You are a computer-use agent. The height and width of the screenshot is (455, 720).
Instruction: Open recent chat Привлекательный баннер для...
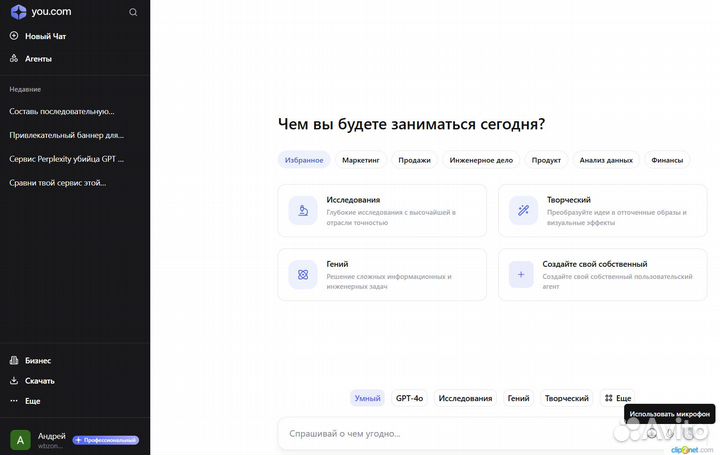click(x=67, y=135)
